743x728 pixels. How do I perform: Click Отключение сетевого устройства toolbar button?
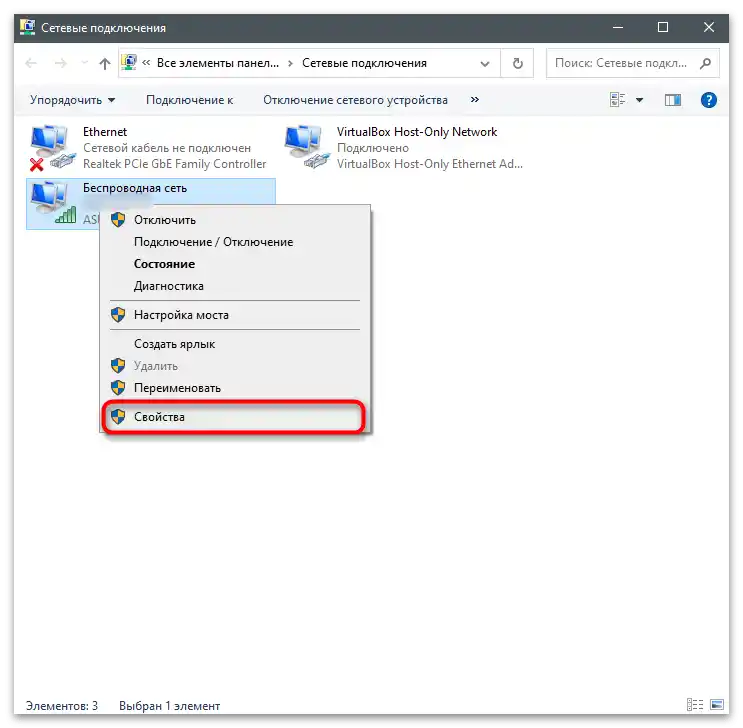coord(355,100)
